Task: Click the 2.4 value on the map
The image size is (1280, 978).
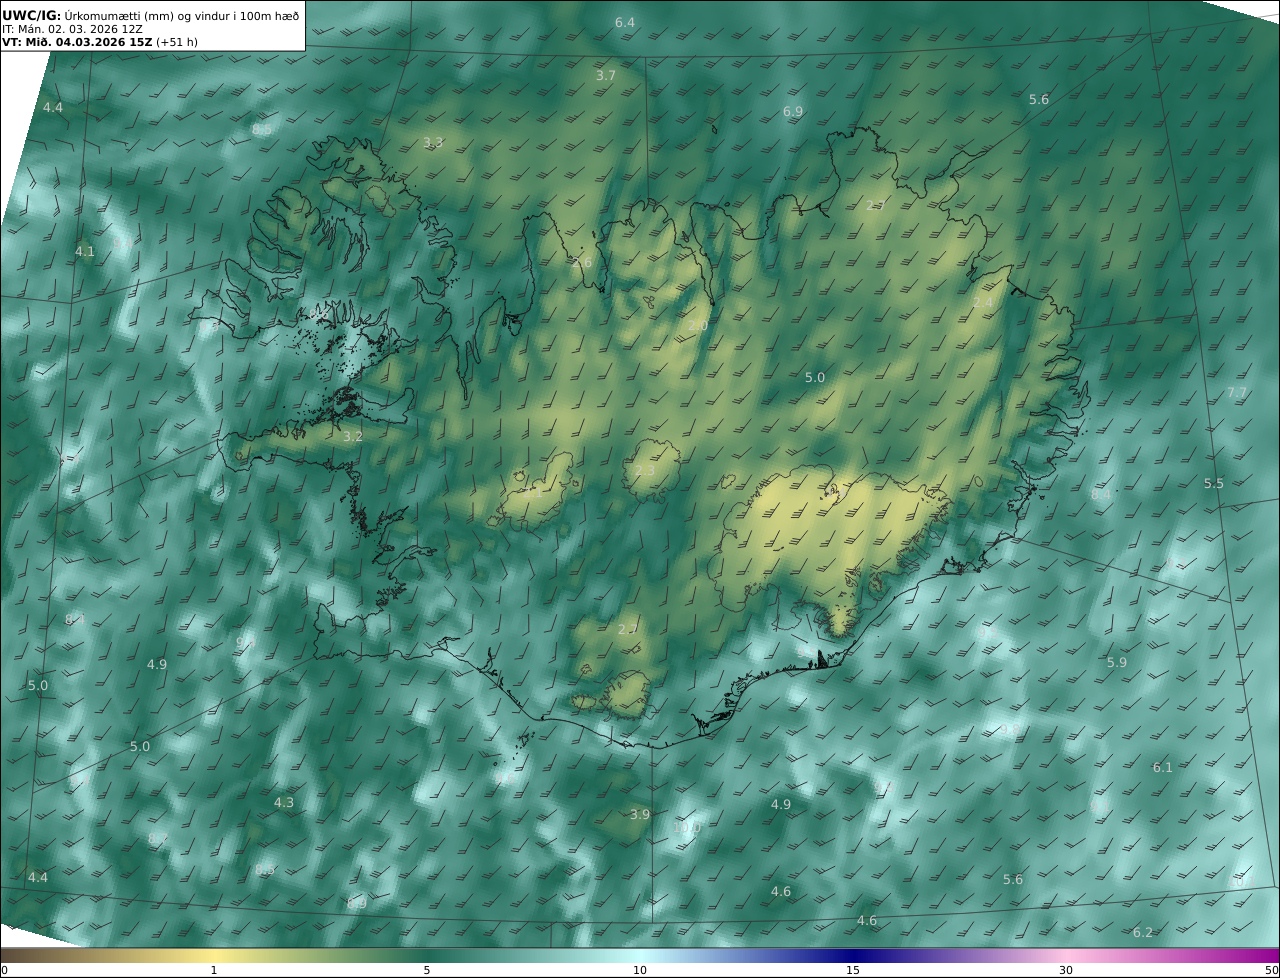Action: click(x=984, y=302)
